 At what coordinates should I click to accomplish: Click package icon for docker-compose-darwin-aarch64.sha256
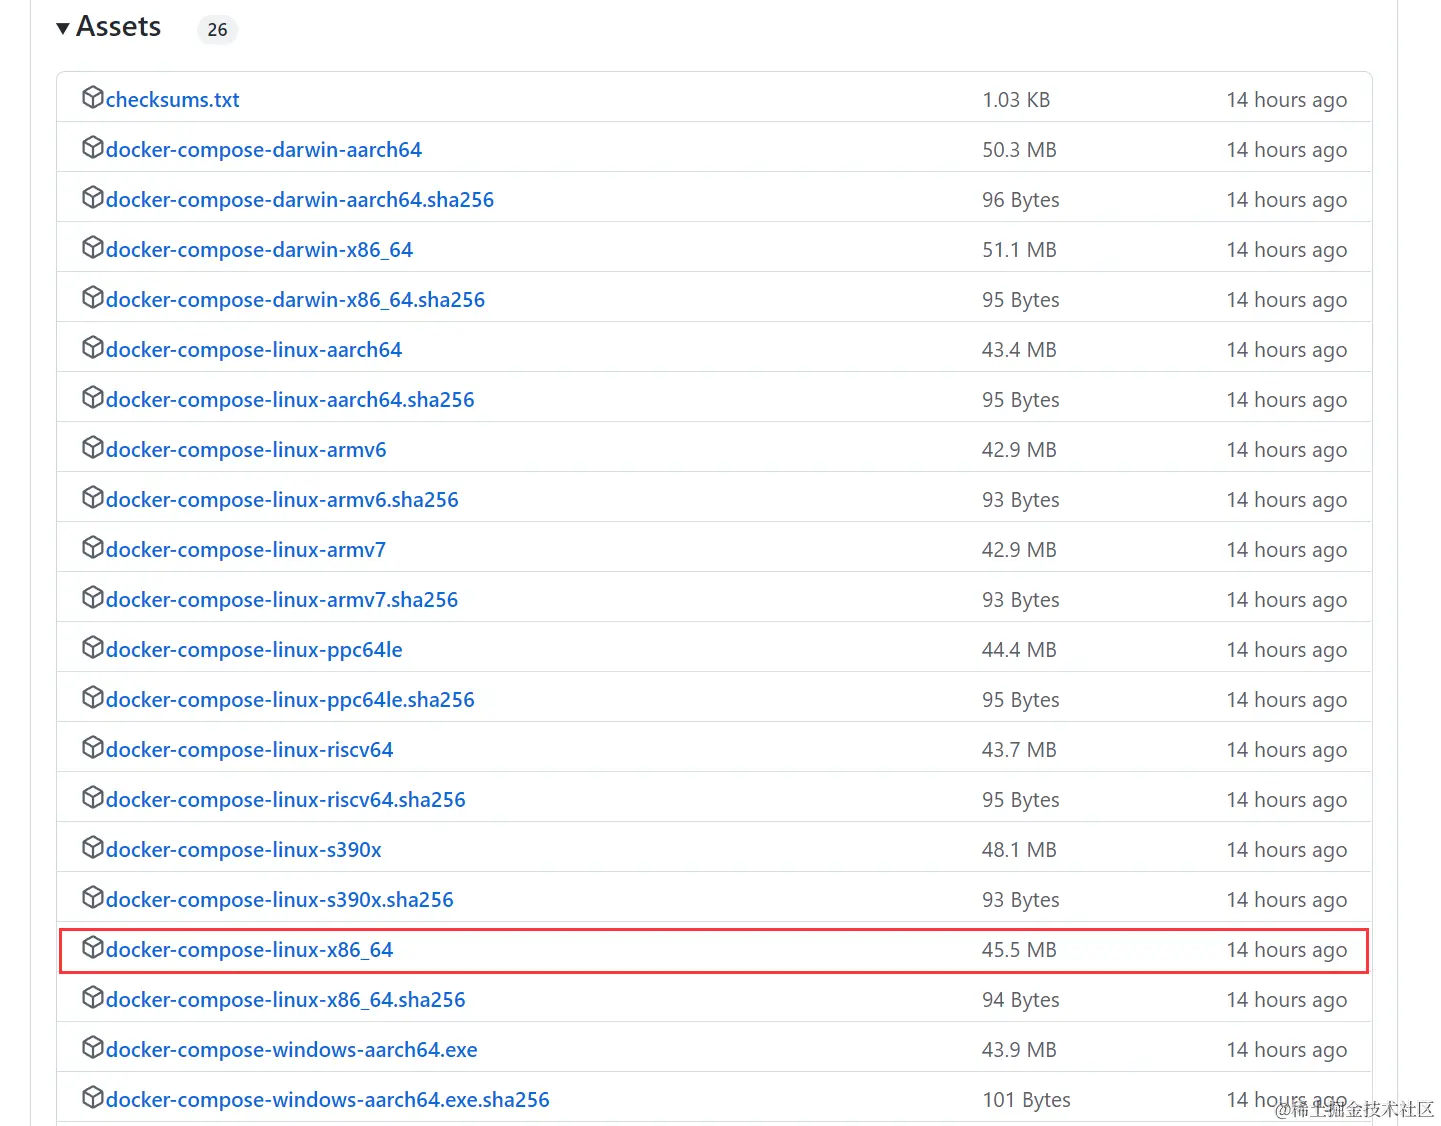pyautogui.click(x=93, y=197)
